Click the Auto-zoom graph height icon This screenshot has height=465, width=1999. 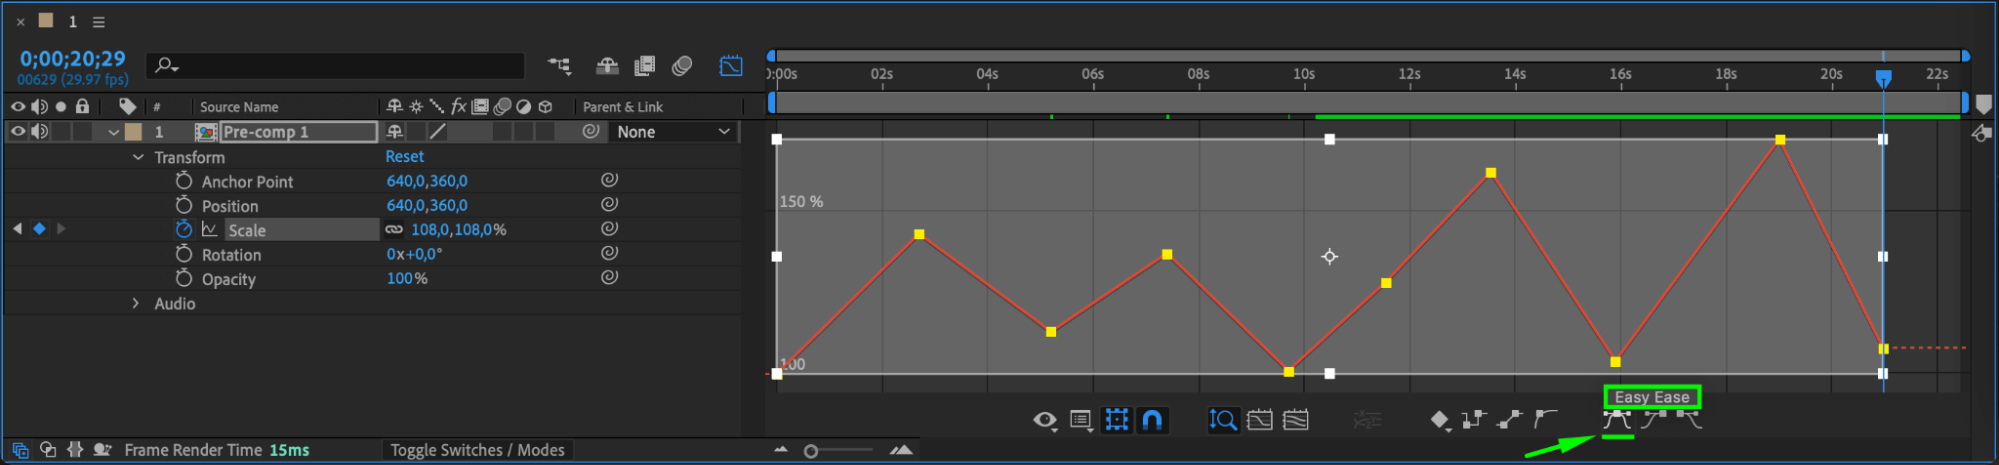click(1223, 420)
